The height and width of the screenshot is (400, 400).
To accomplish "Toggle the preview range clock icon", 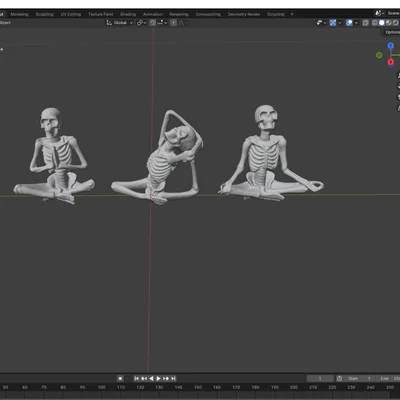I will pyautogui.click(x=339, y=378).
